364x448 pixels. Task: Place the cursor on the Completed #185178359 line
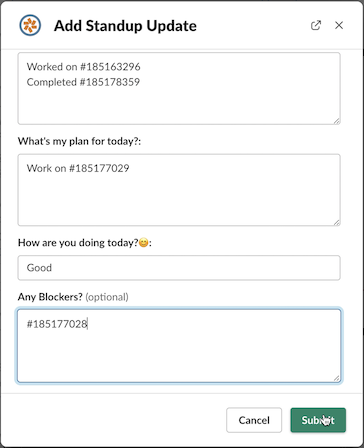tap(83, 82)
